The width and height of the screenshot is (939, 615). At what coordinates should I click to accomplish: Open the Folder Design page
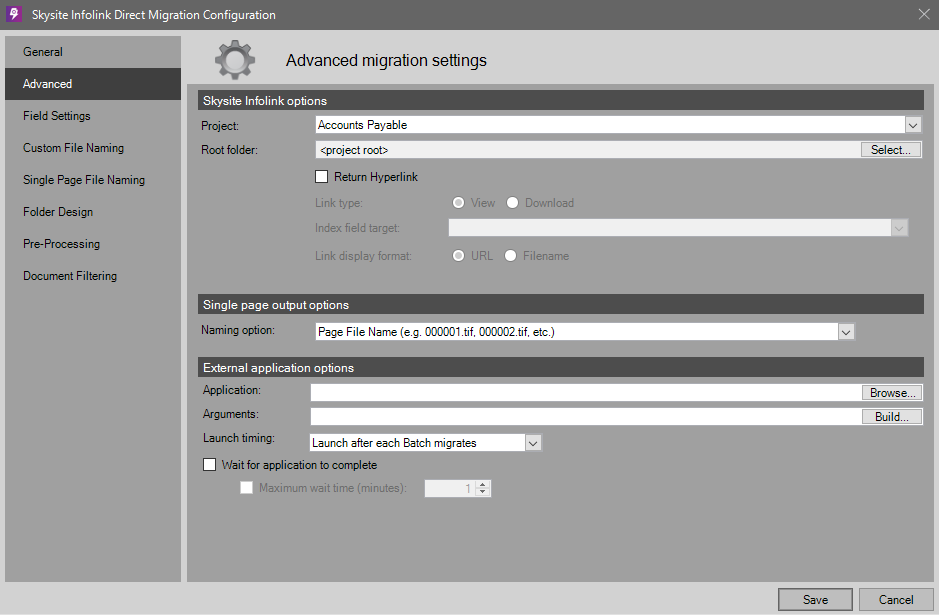93,212
